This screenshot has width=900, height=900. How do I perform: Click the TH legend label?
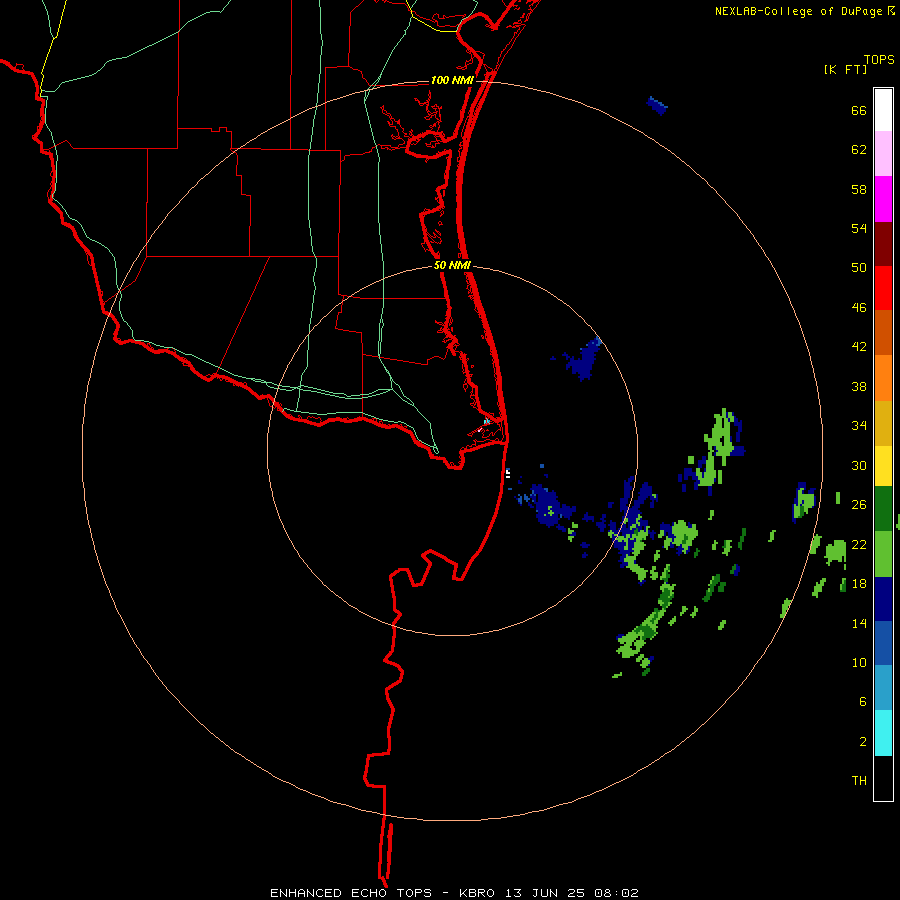pyautogui.click(x=859, y=780)
